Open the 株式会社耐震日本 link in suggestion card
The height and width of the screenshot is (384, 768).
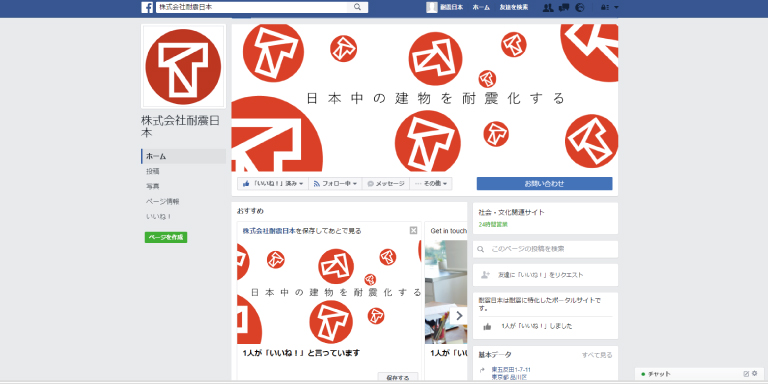point(269,231)
